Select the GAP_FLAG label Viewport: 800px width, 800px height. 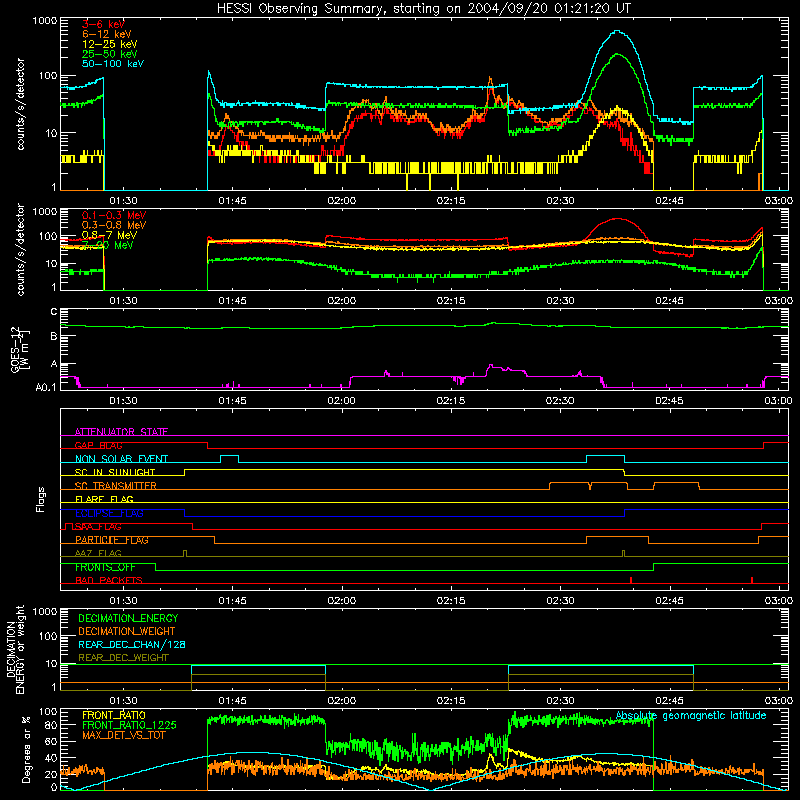tap(98, 445)
